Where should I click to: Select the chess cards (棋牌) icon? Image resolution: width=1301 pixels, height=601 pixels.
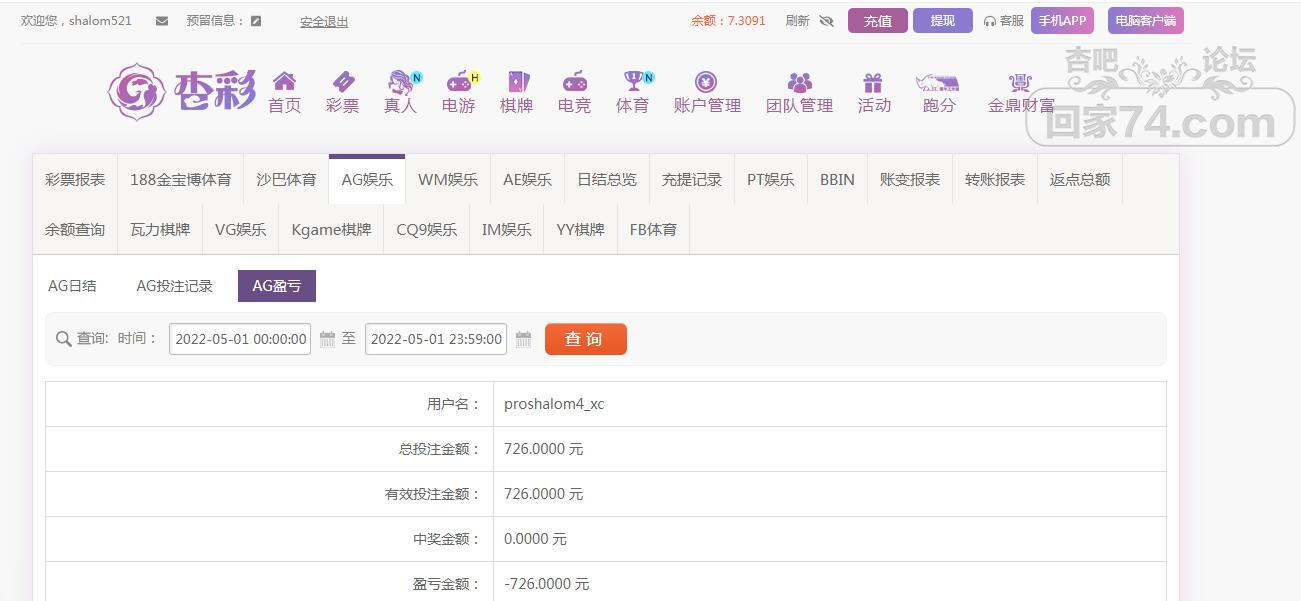point(516,81)
